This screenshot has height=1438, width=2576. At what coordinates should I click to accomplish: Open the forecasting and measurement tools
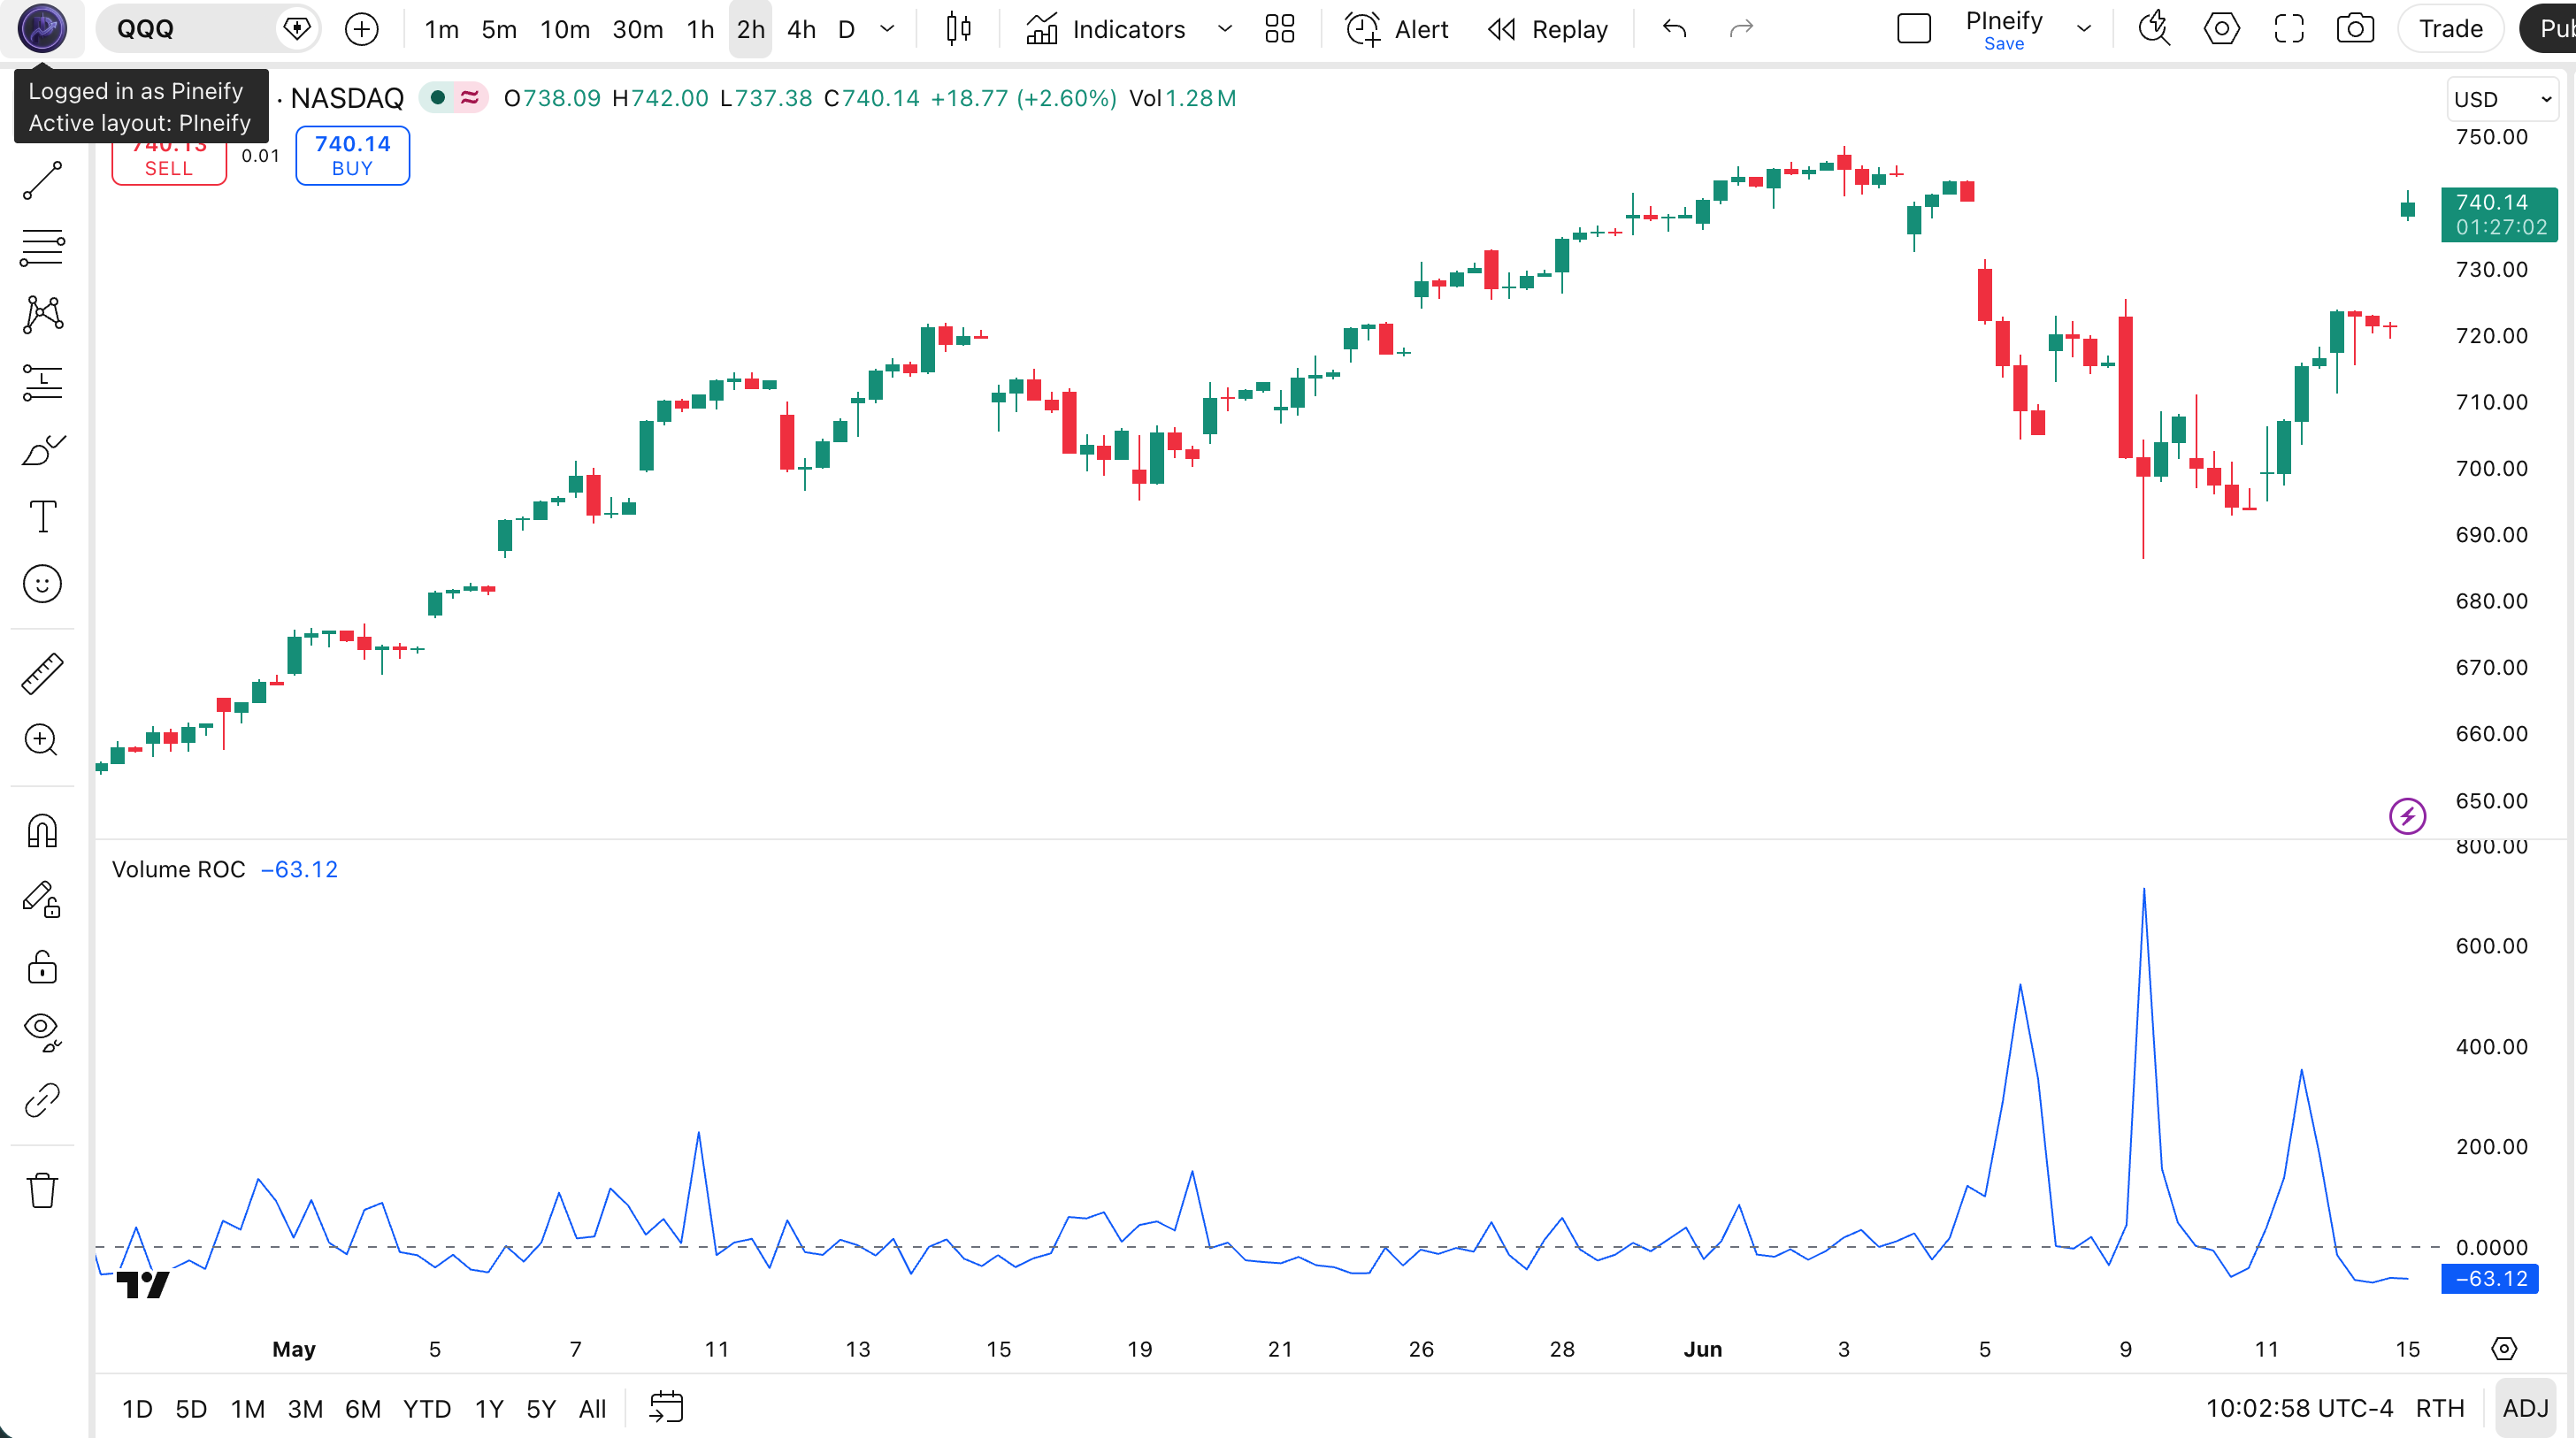(x=42, y=382)
